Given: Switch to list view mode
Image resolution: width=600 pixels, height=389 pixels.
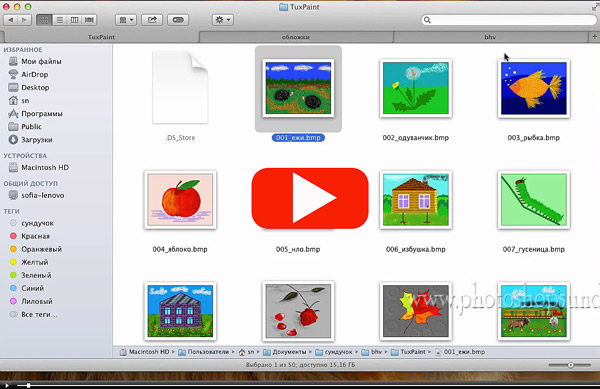Looking at the screenshot, I should [x=60, y=20].
